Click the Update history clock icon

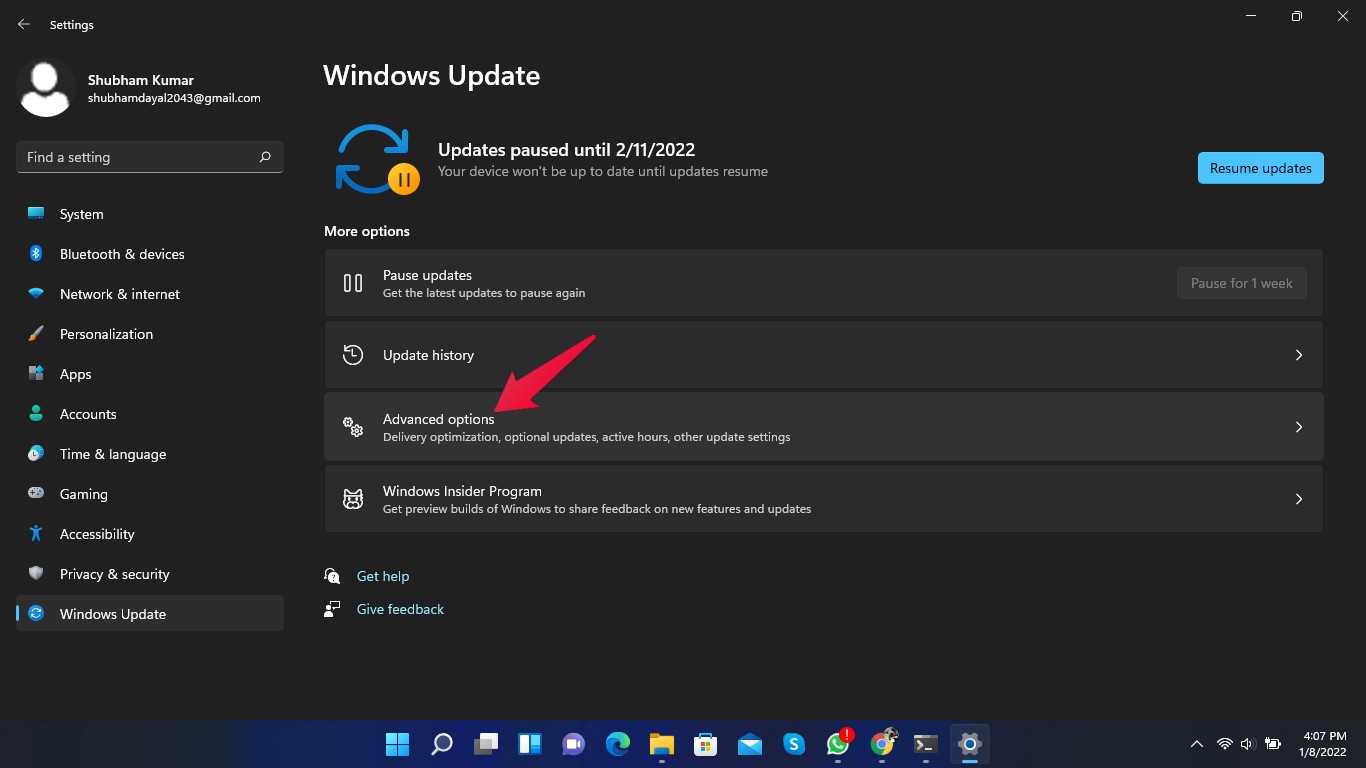coord(353,355)
